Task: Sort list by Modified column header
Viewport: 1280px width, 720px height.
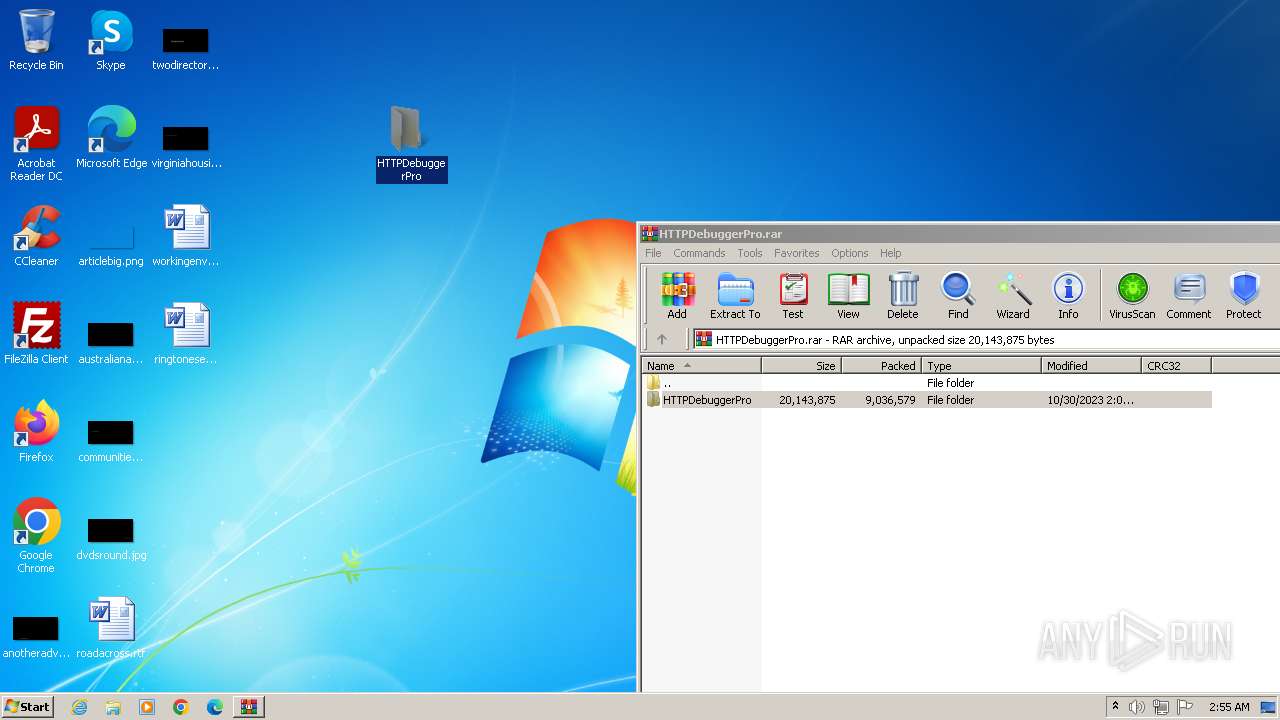Action: coord(1091,366)
